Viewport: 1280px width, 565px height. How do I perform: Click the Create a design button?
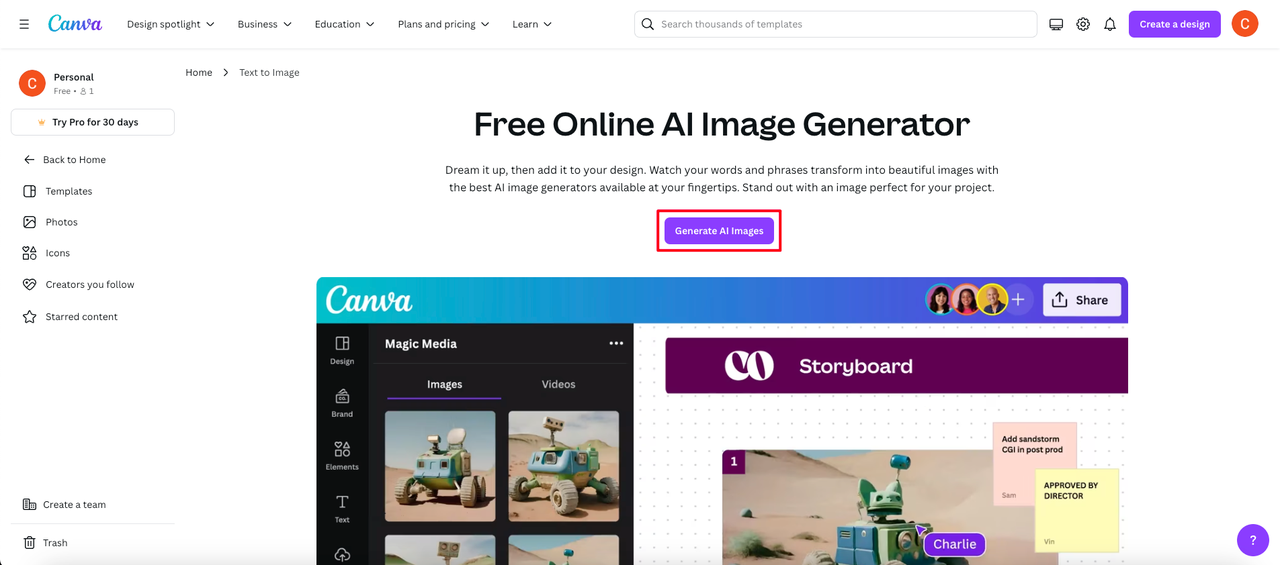coord(1174,24)
